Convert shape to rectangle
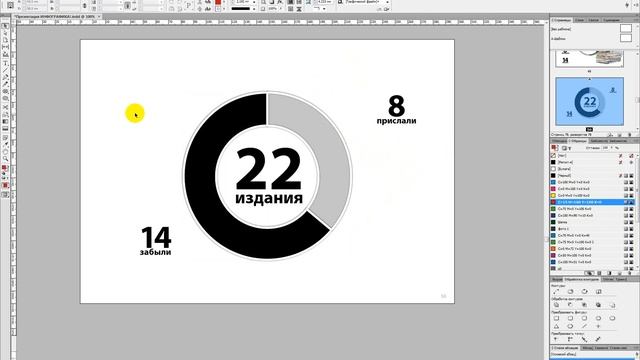640x360 pixels. [x=556, y=318]
